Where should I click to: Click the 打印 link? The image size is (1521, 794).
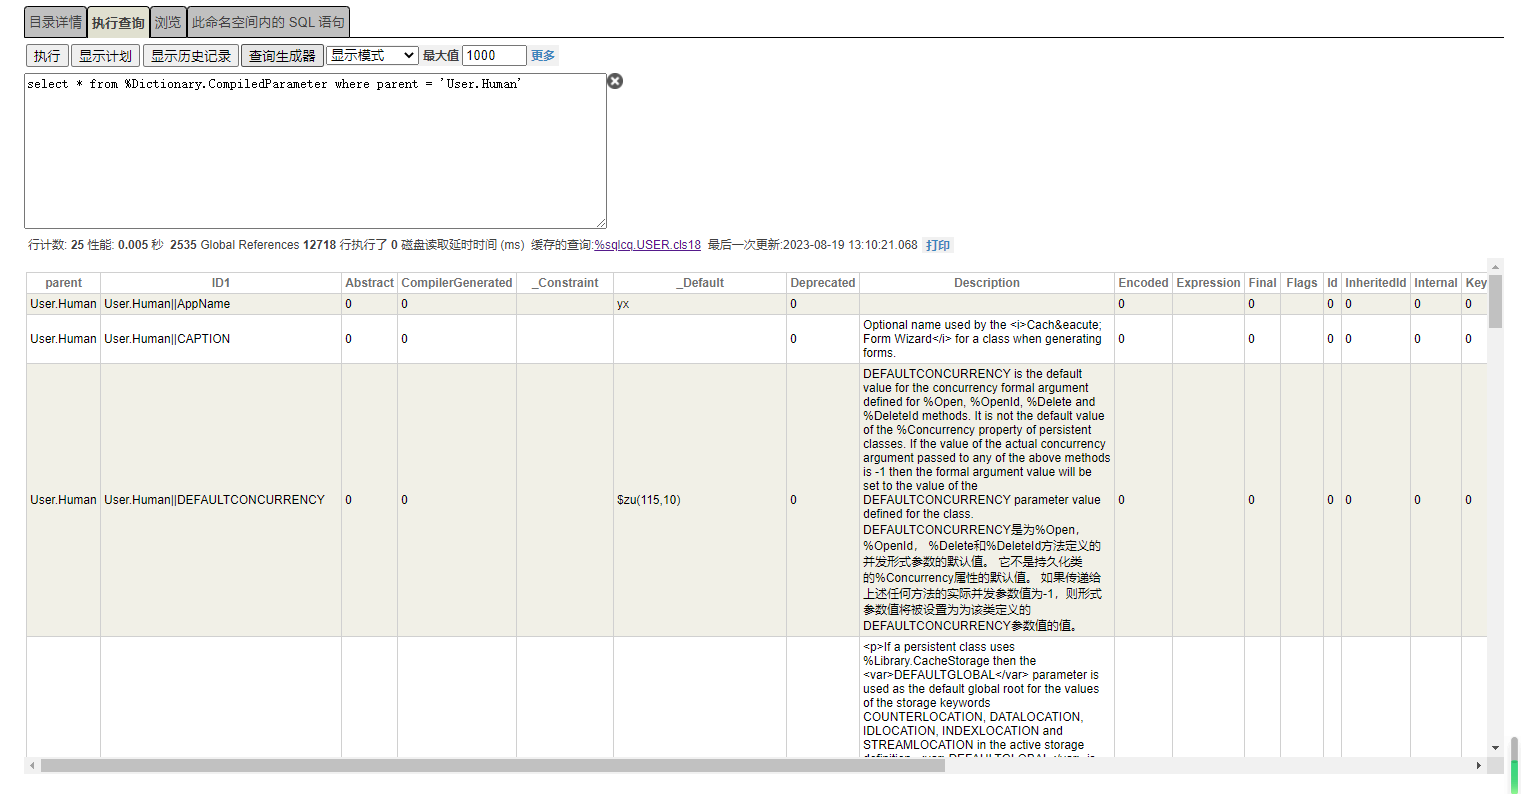[938, 245]
